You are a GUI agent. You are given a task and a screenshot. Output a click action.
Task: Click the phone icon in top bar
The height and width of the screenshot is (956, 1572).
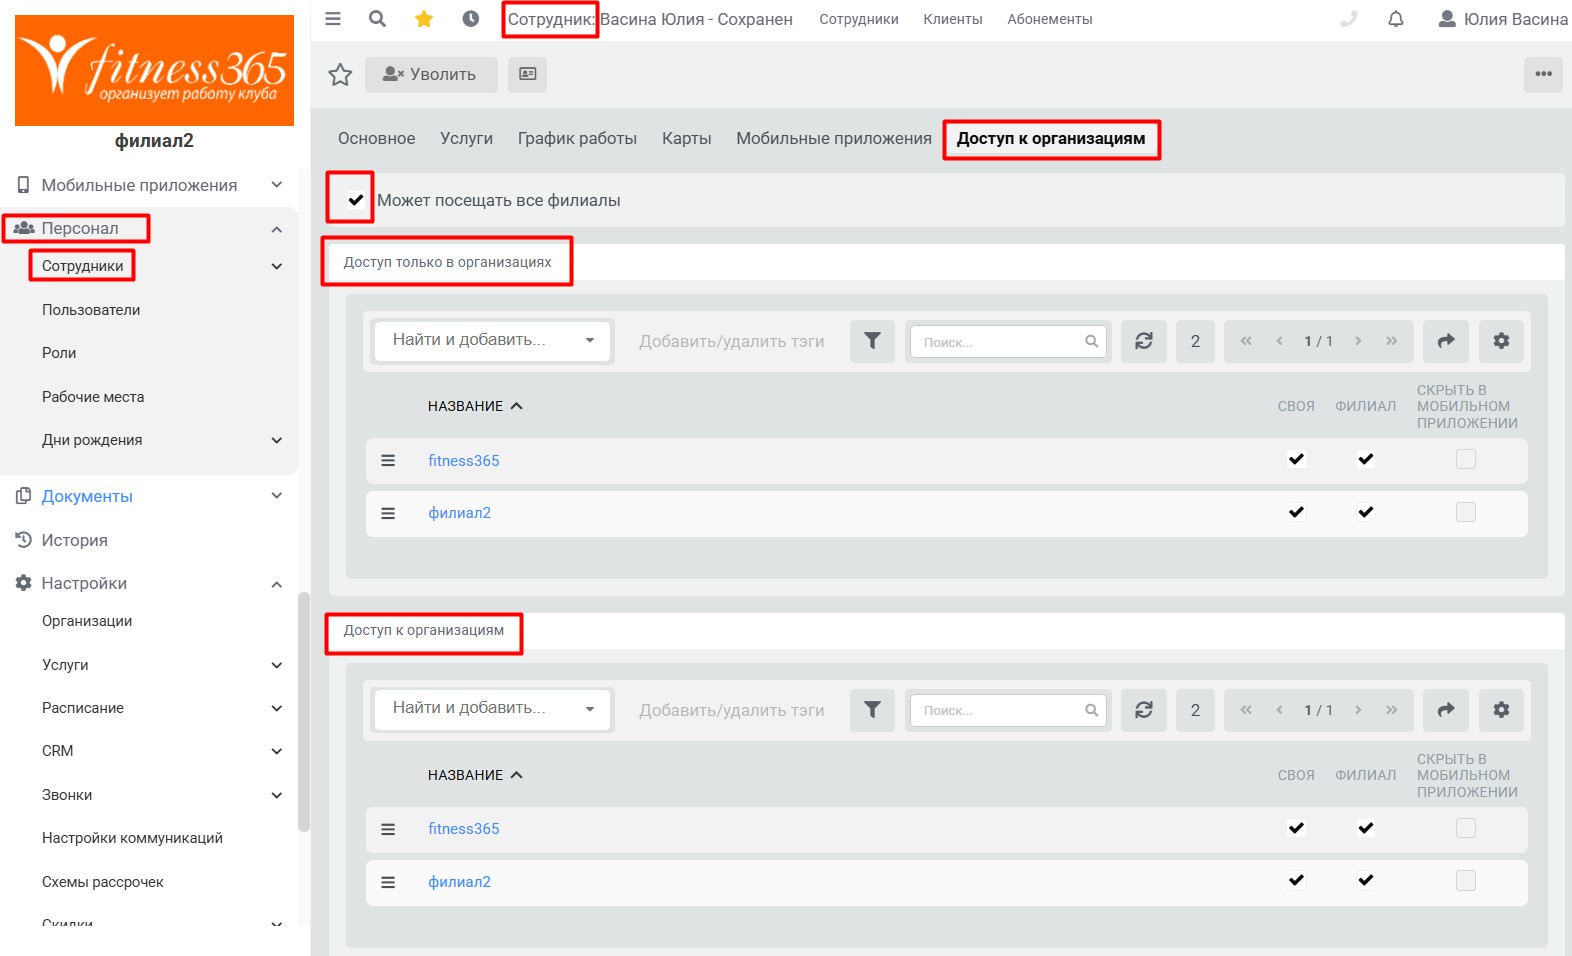click(1349, 19)
